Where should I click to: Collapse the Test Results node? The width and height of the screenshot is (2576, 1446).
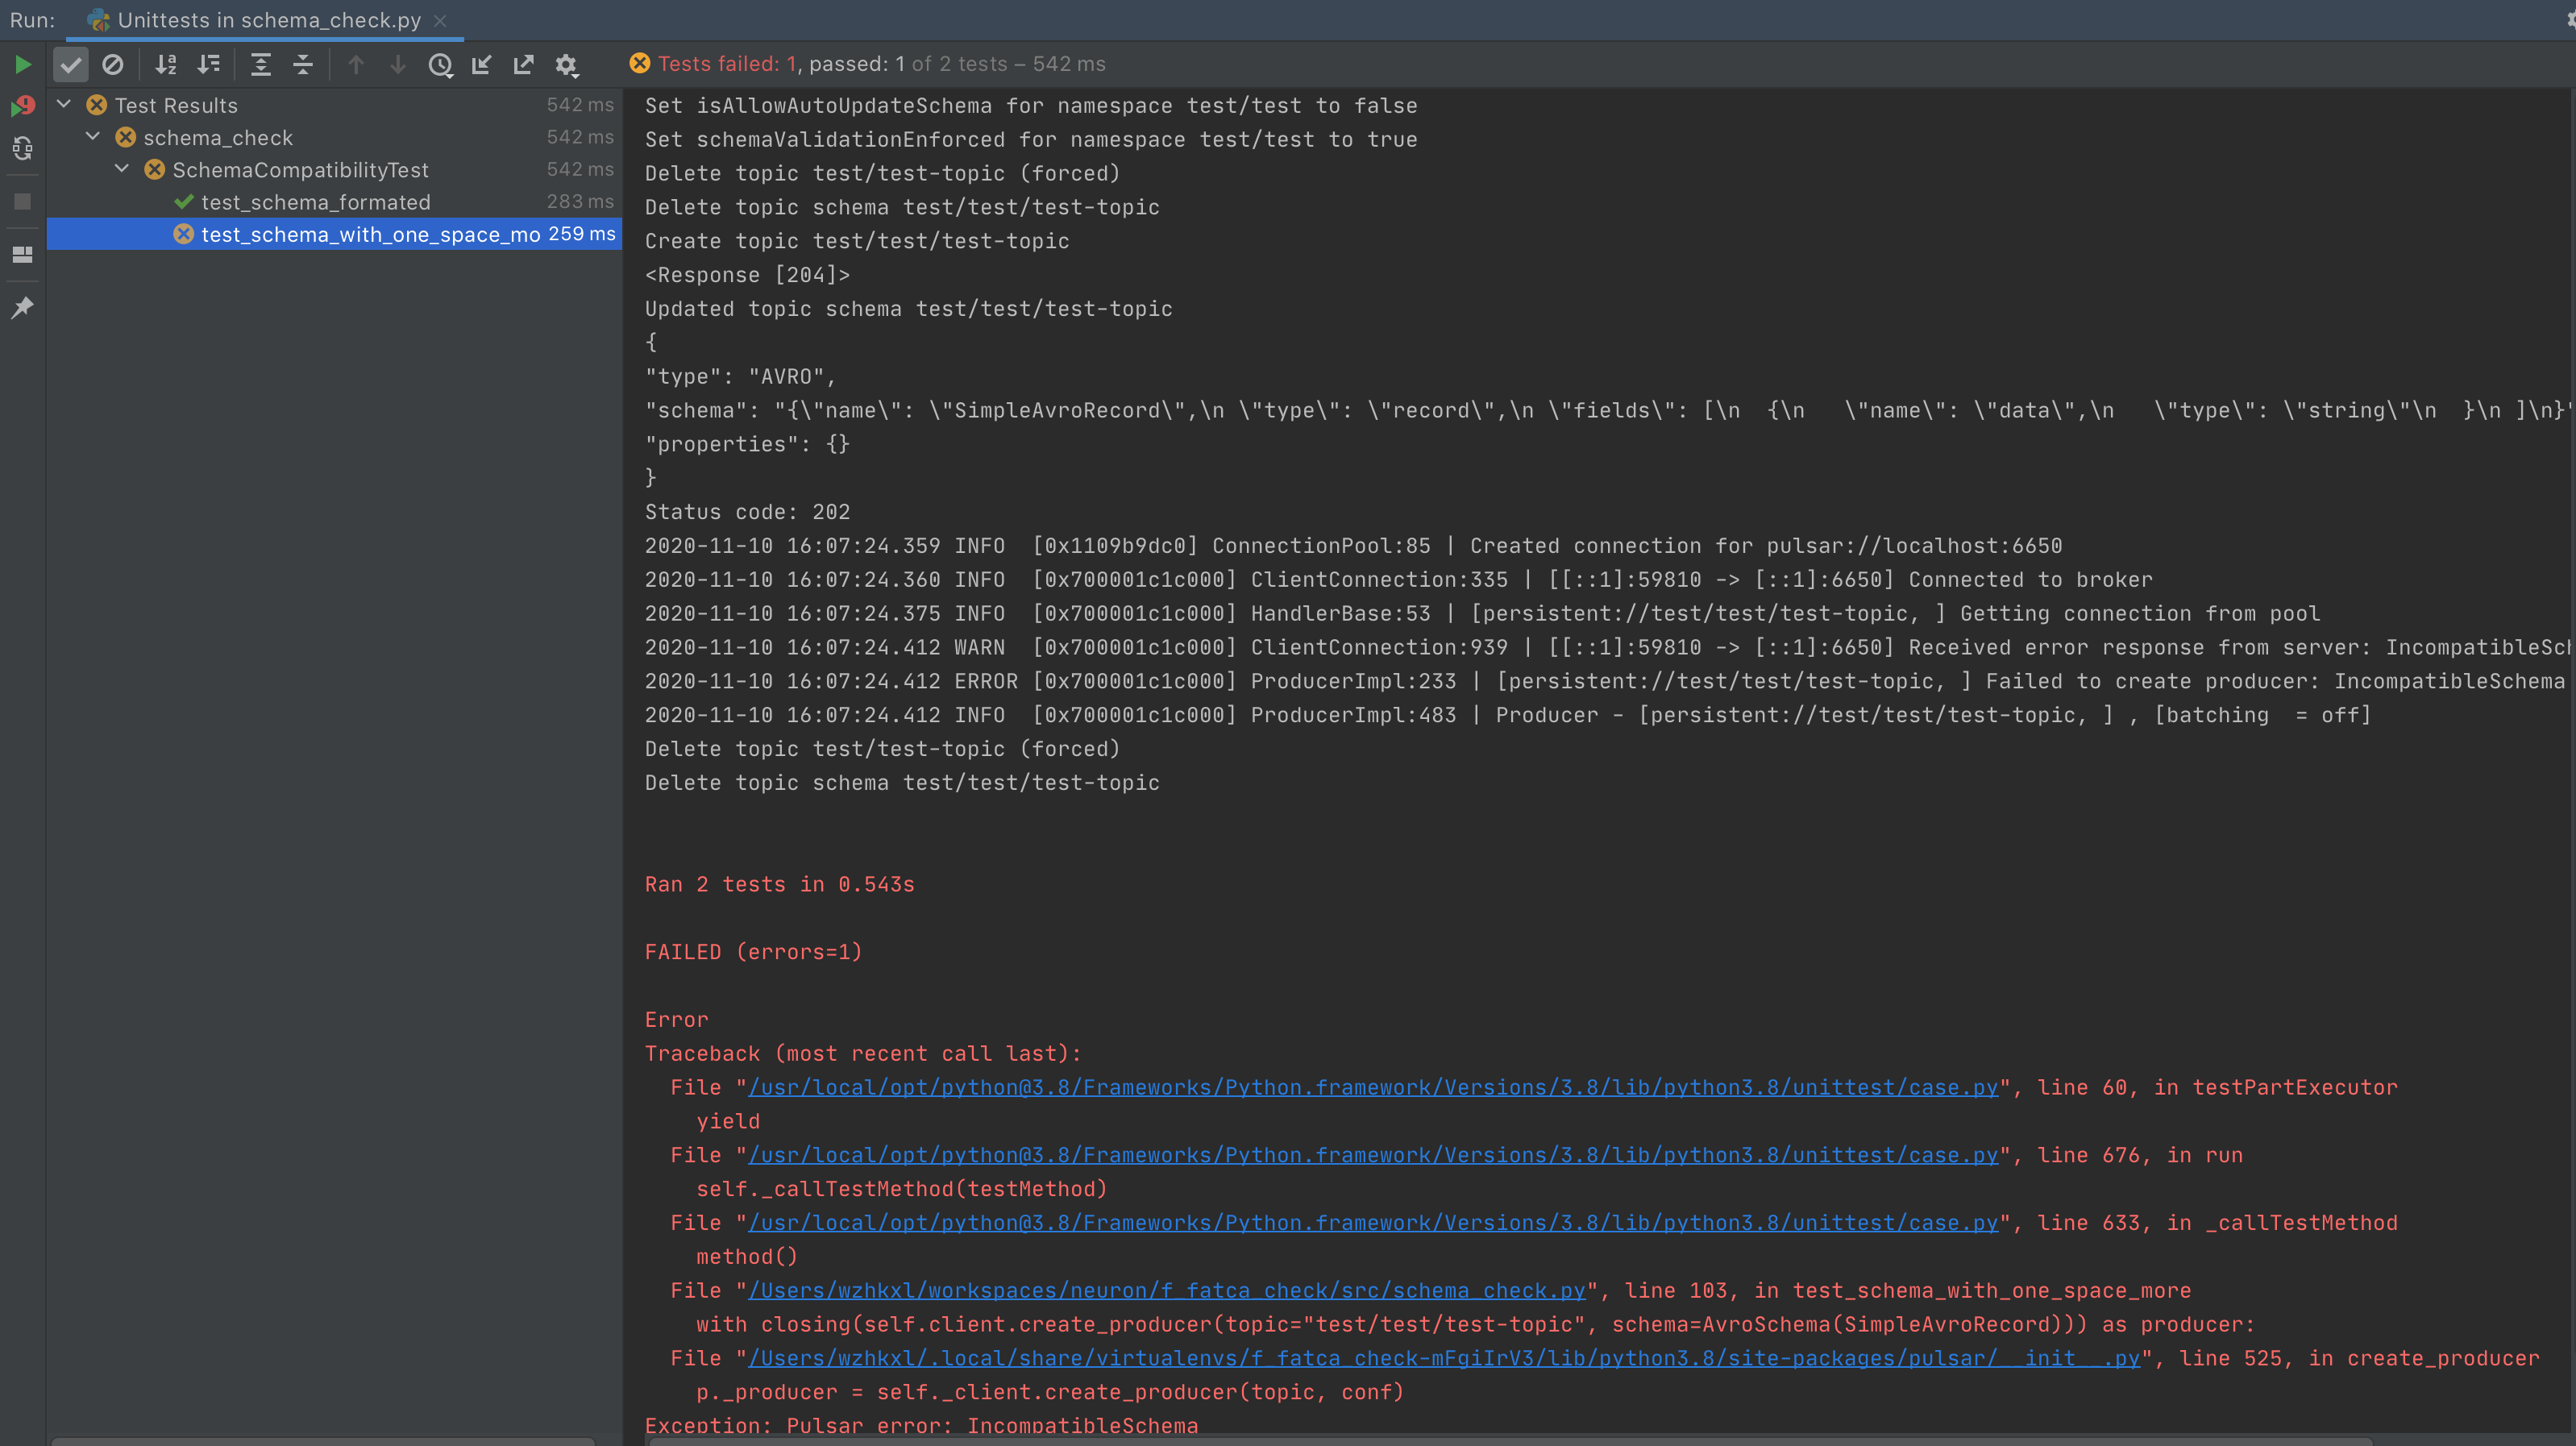pyautogui.click(x=62, y=104)
